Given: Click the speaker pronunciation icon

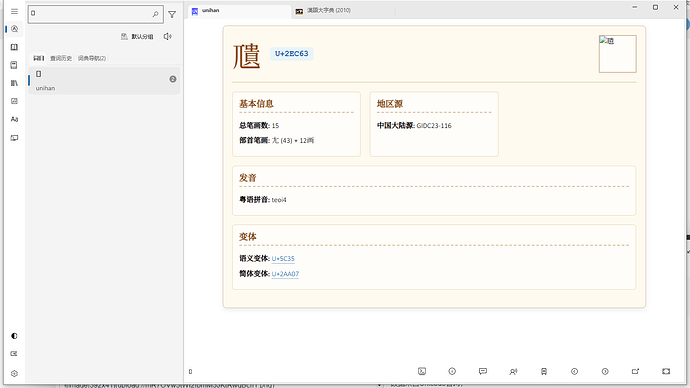Looking at the screenshot, I should tap(168, 37).
